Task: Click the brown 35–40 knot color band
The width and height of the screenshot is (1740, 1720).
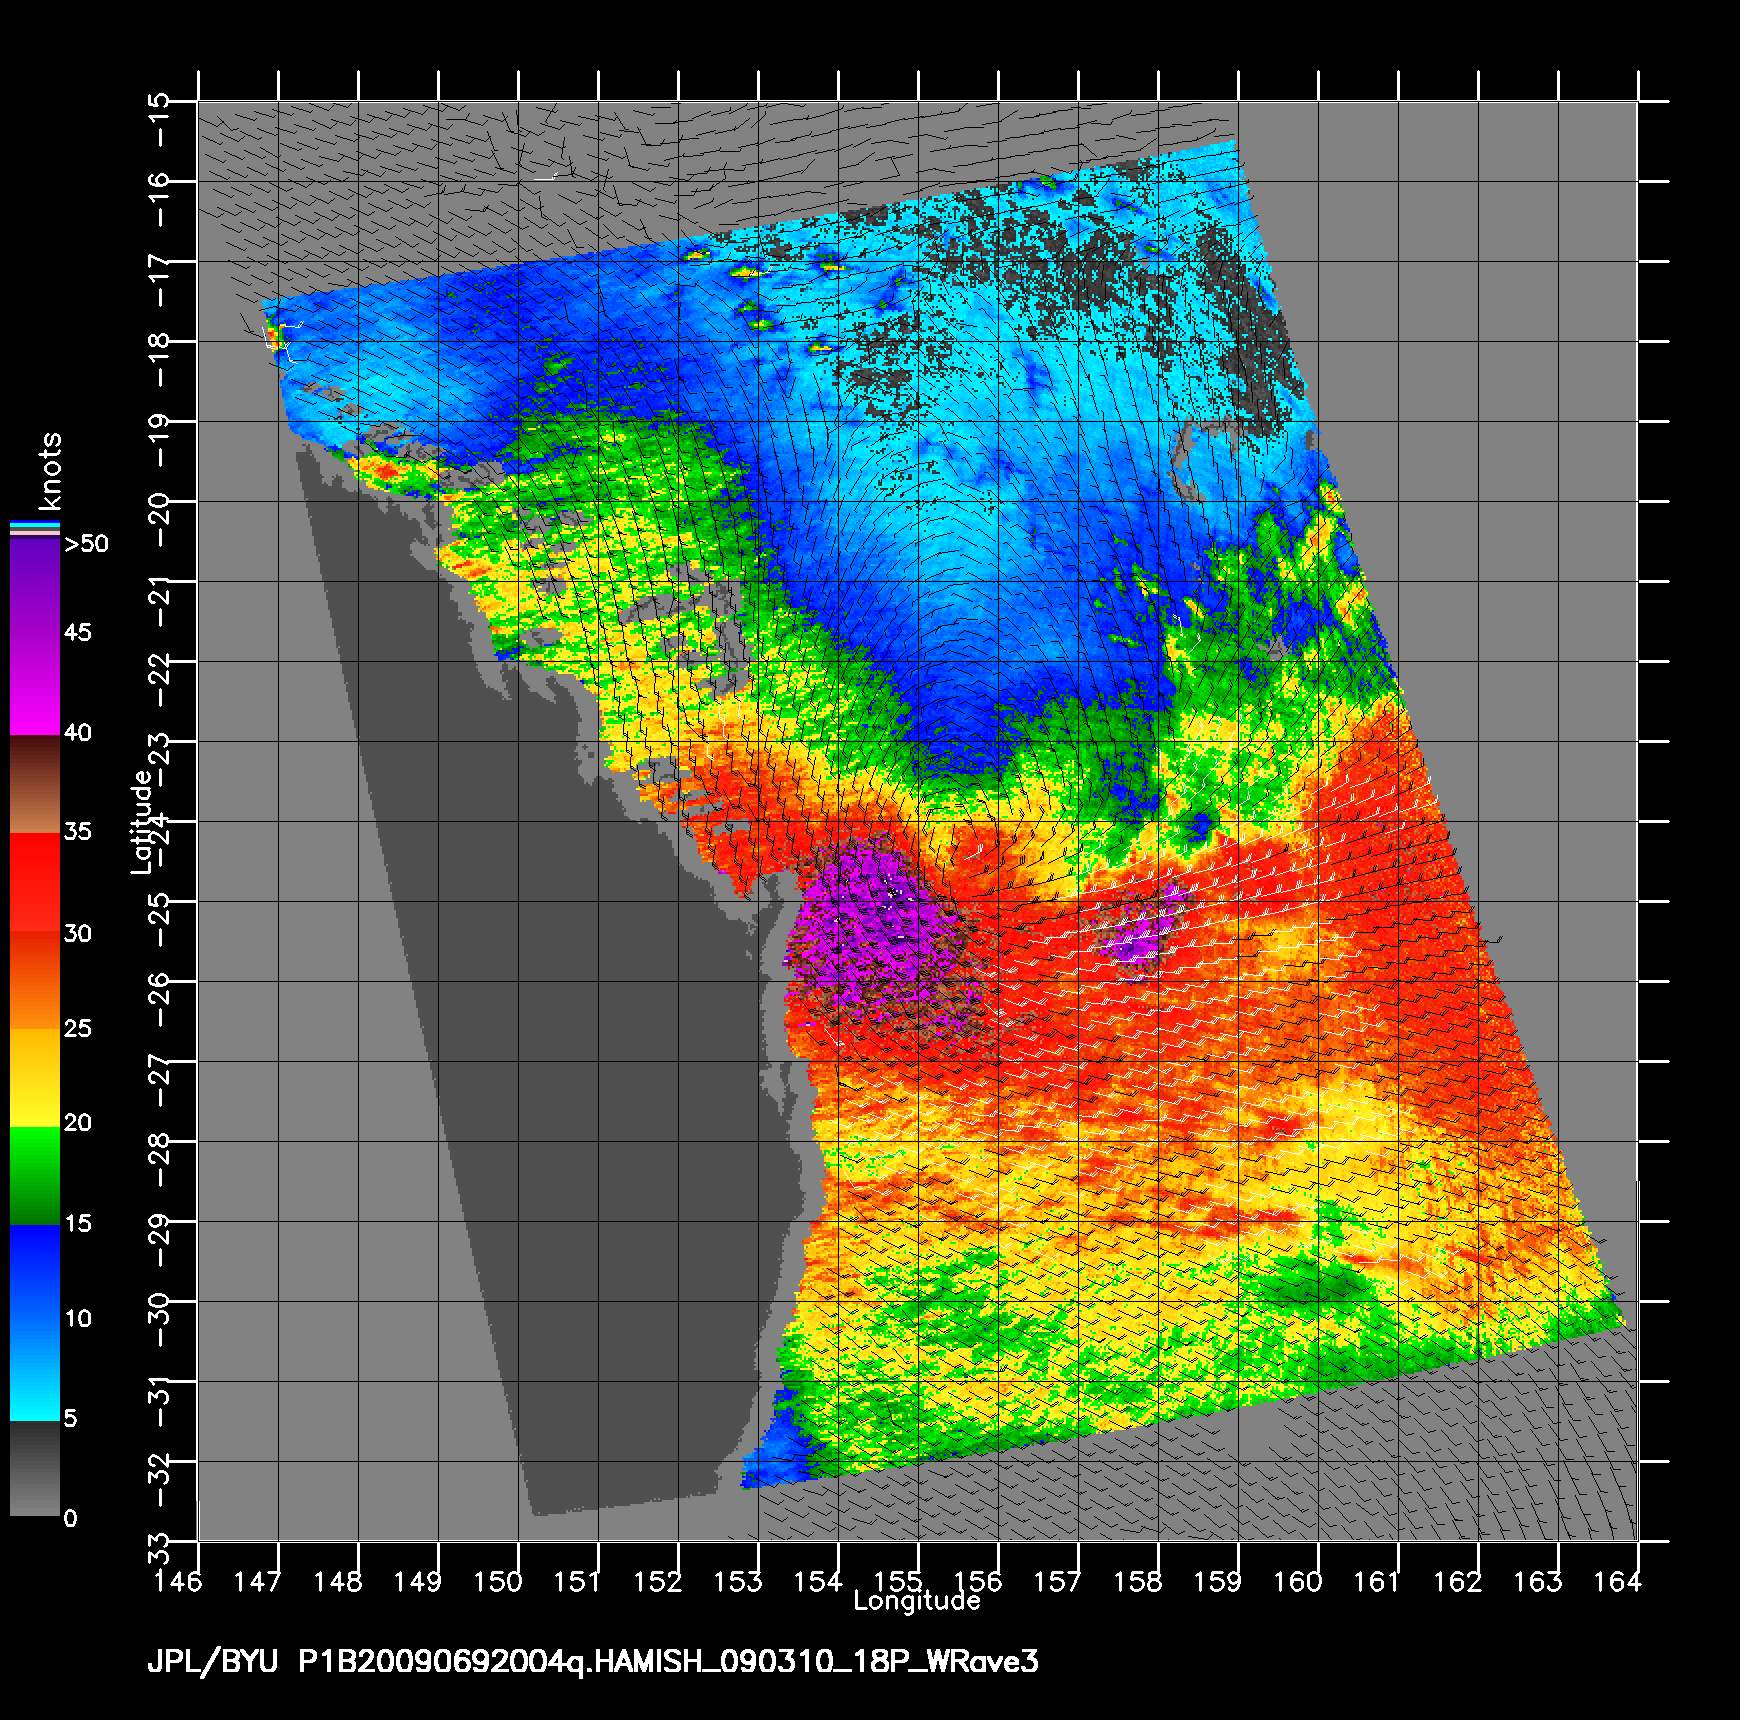Action: 35,785
